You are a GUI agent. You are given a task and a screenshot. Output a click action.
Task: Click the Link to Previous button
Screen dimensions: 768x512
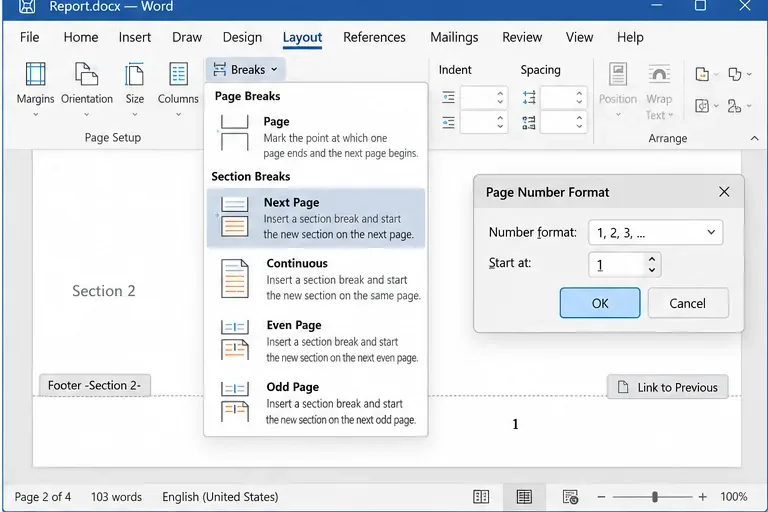click(x=668, y=387)
